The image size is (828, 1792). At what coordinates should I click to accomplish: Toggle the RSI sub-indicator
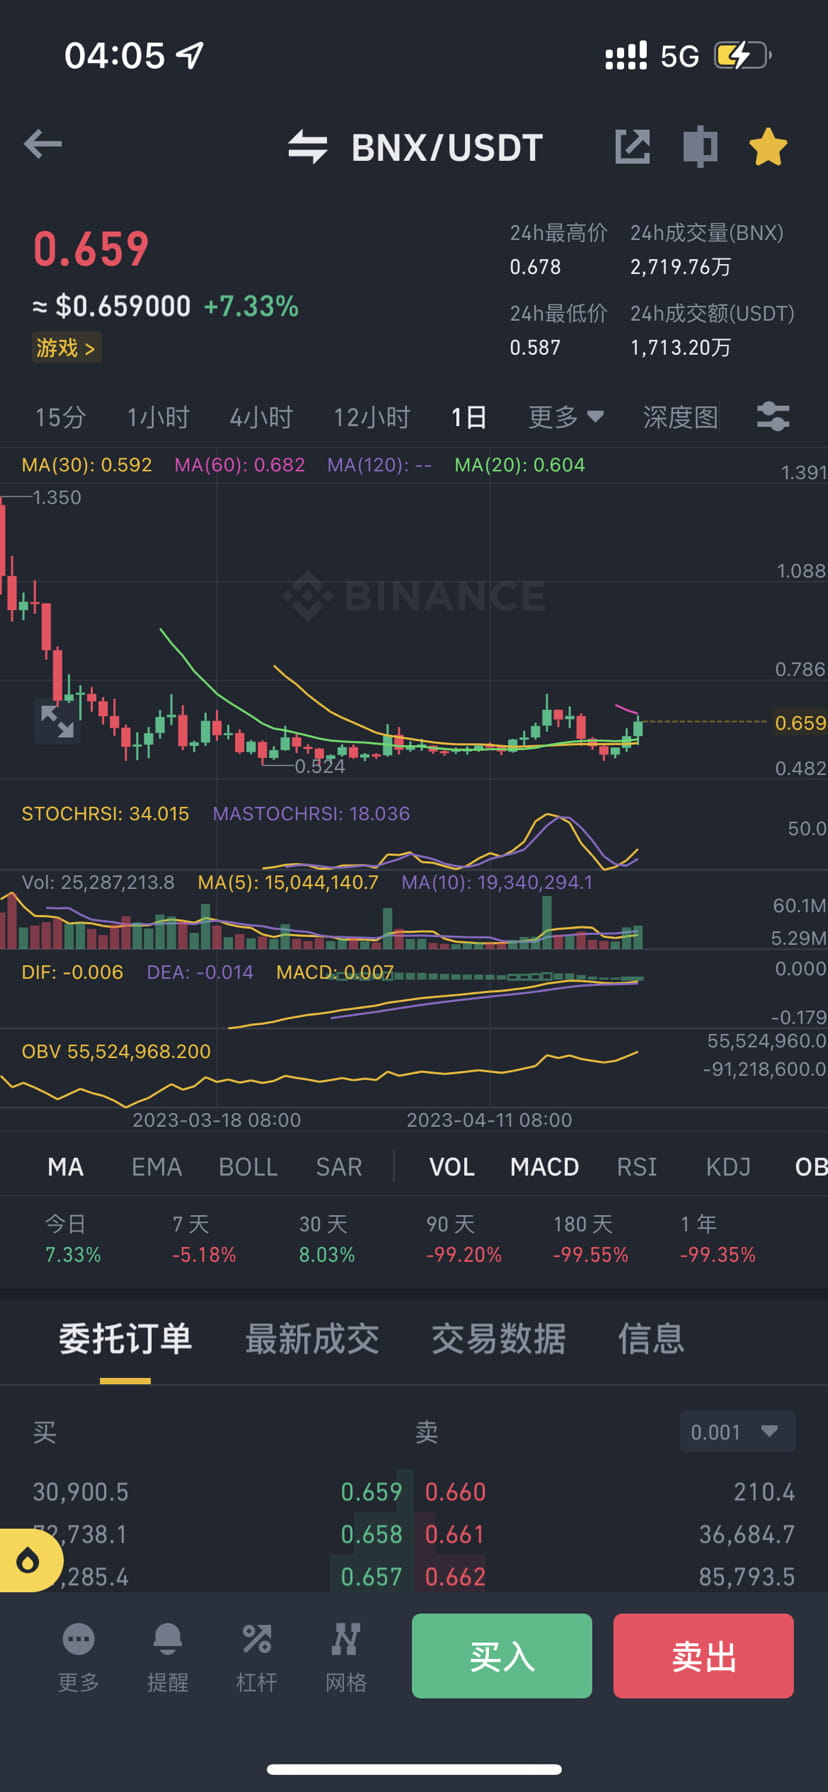tap(637, 1167)
